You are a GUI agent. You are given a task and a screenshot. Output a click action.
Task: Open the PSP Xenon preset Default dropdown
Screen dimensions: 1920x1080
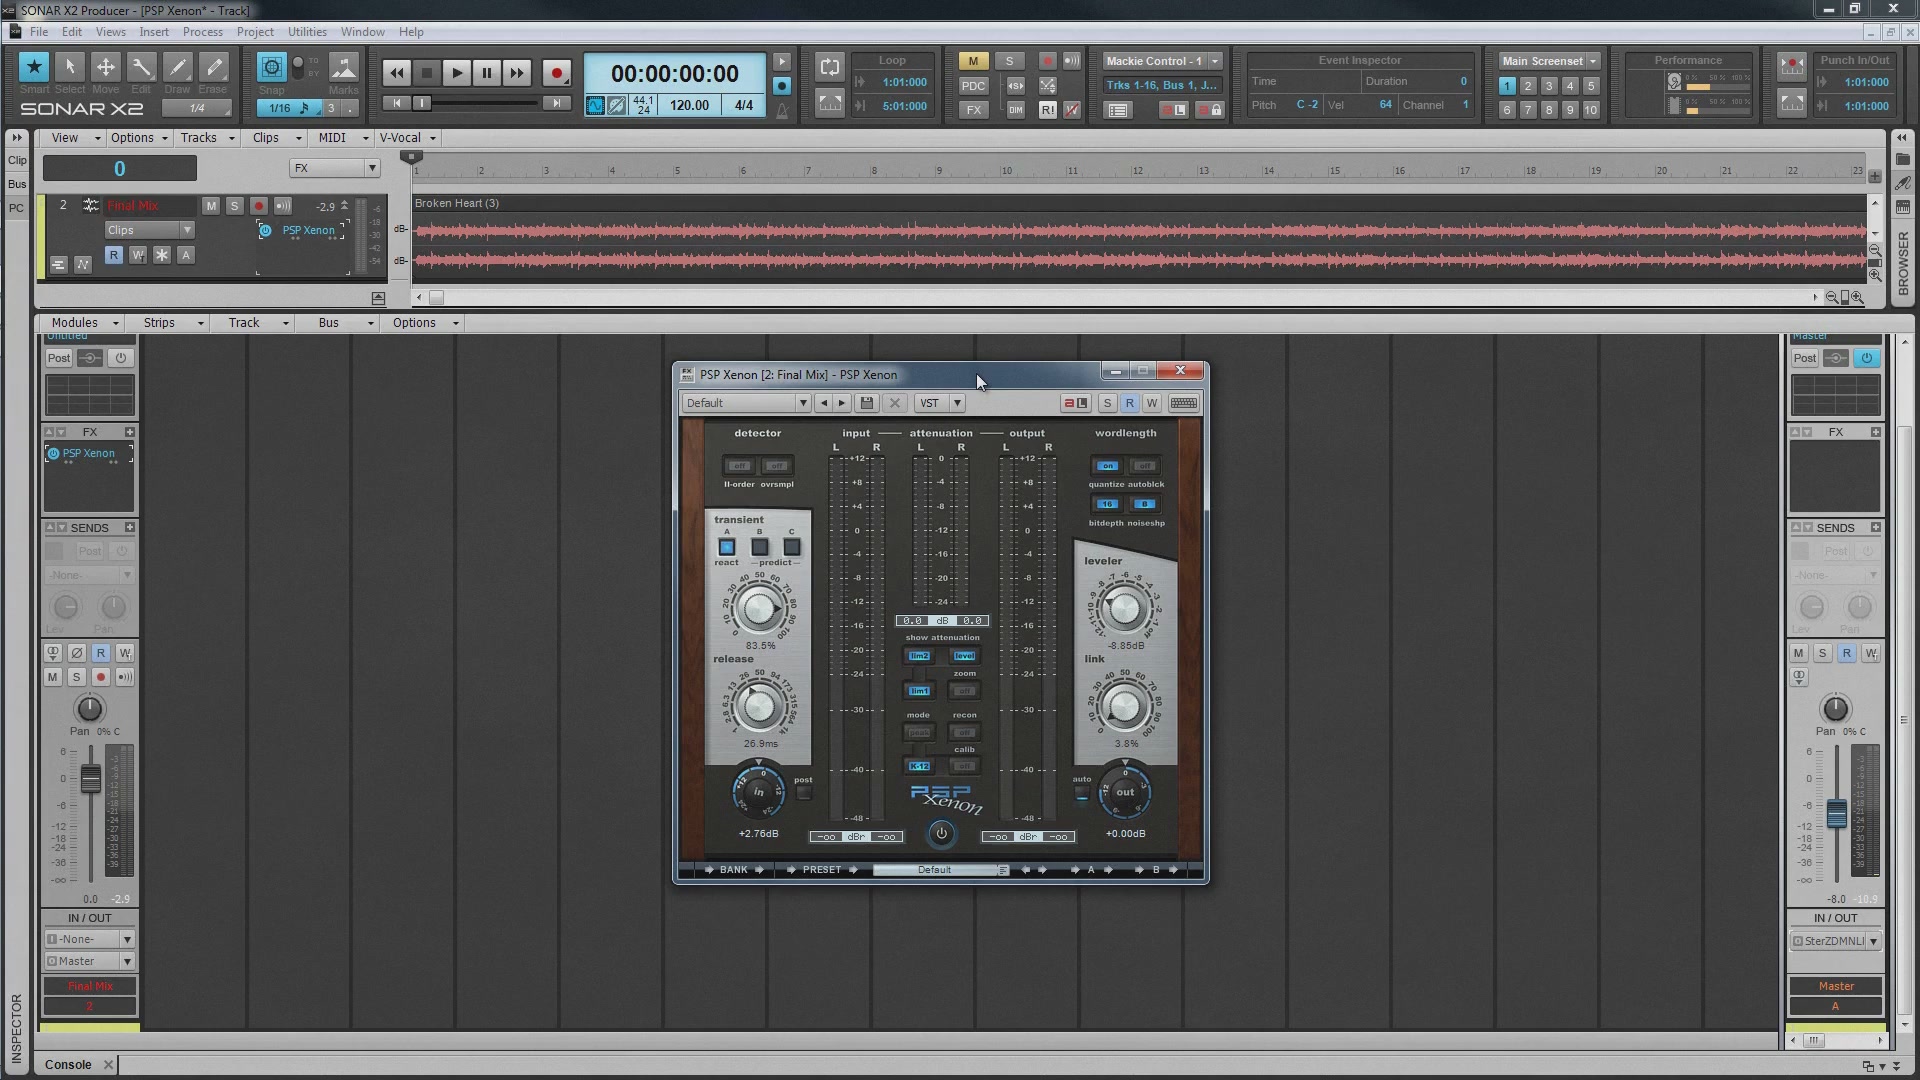pos(746,403)
